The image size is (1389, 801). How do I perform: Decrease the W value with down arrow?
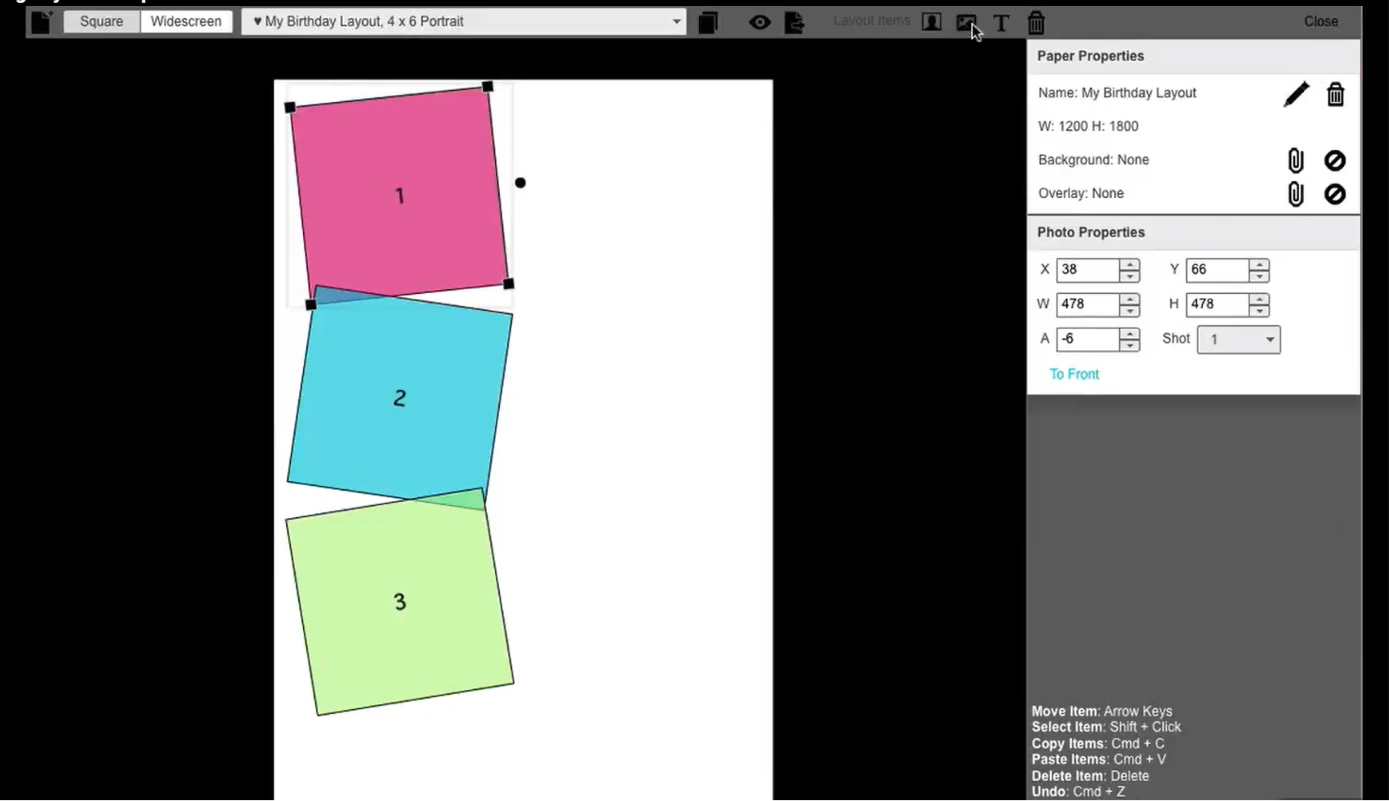(1130, 310)
